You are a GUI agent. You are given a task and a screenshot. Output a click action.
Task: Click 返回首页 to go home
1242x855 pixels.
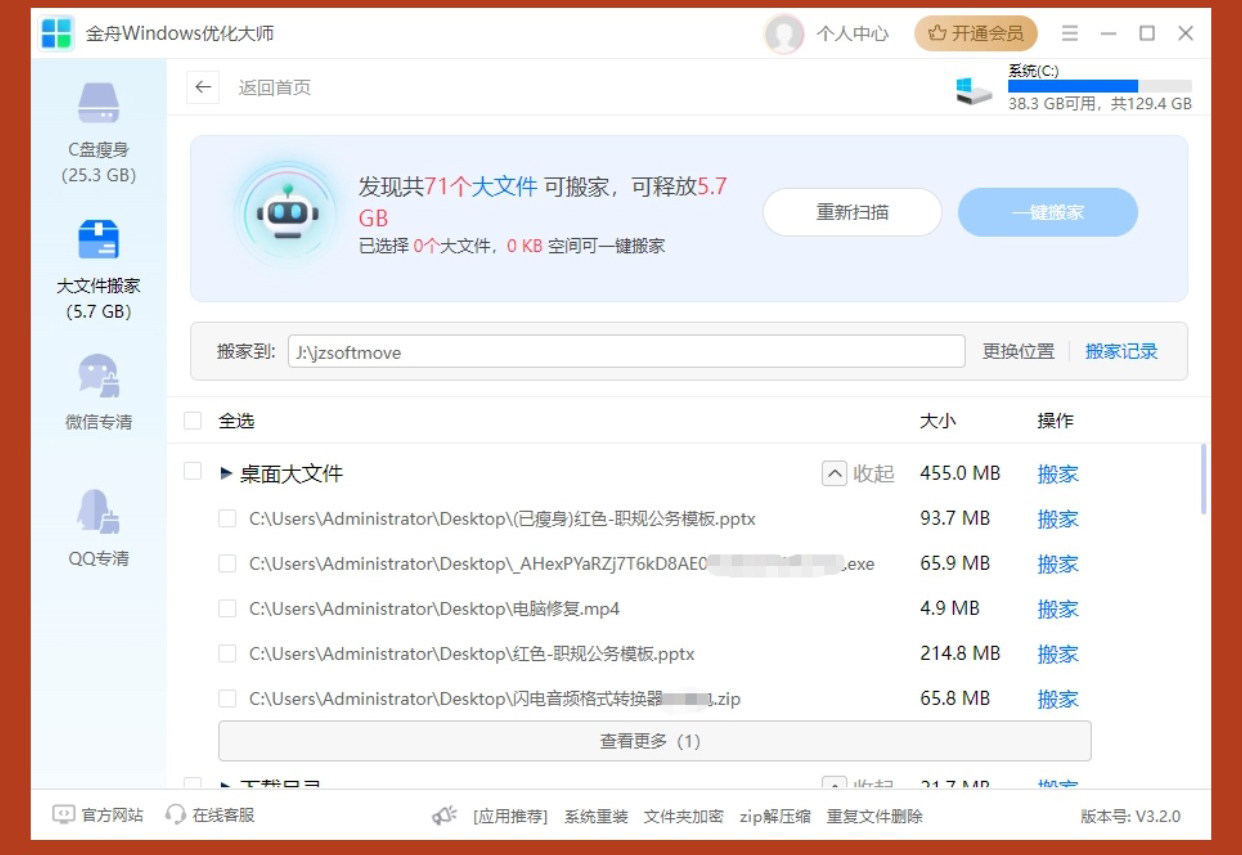click(x=275, y=87)
